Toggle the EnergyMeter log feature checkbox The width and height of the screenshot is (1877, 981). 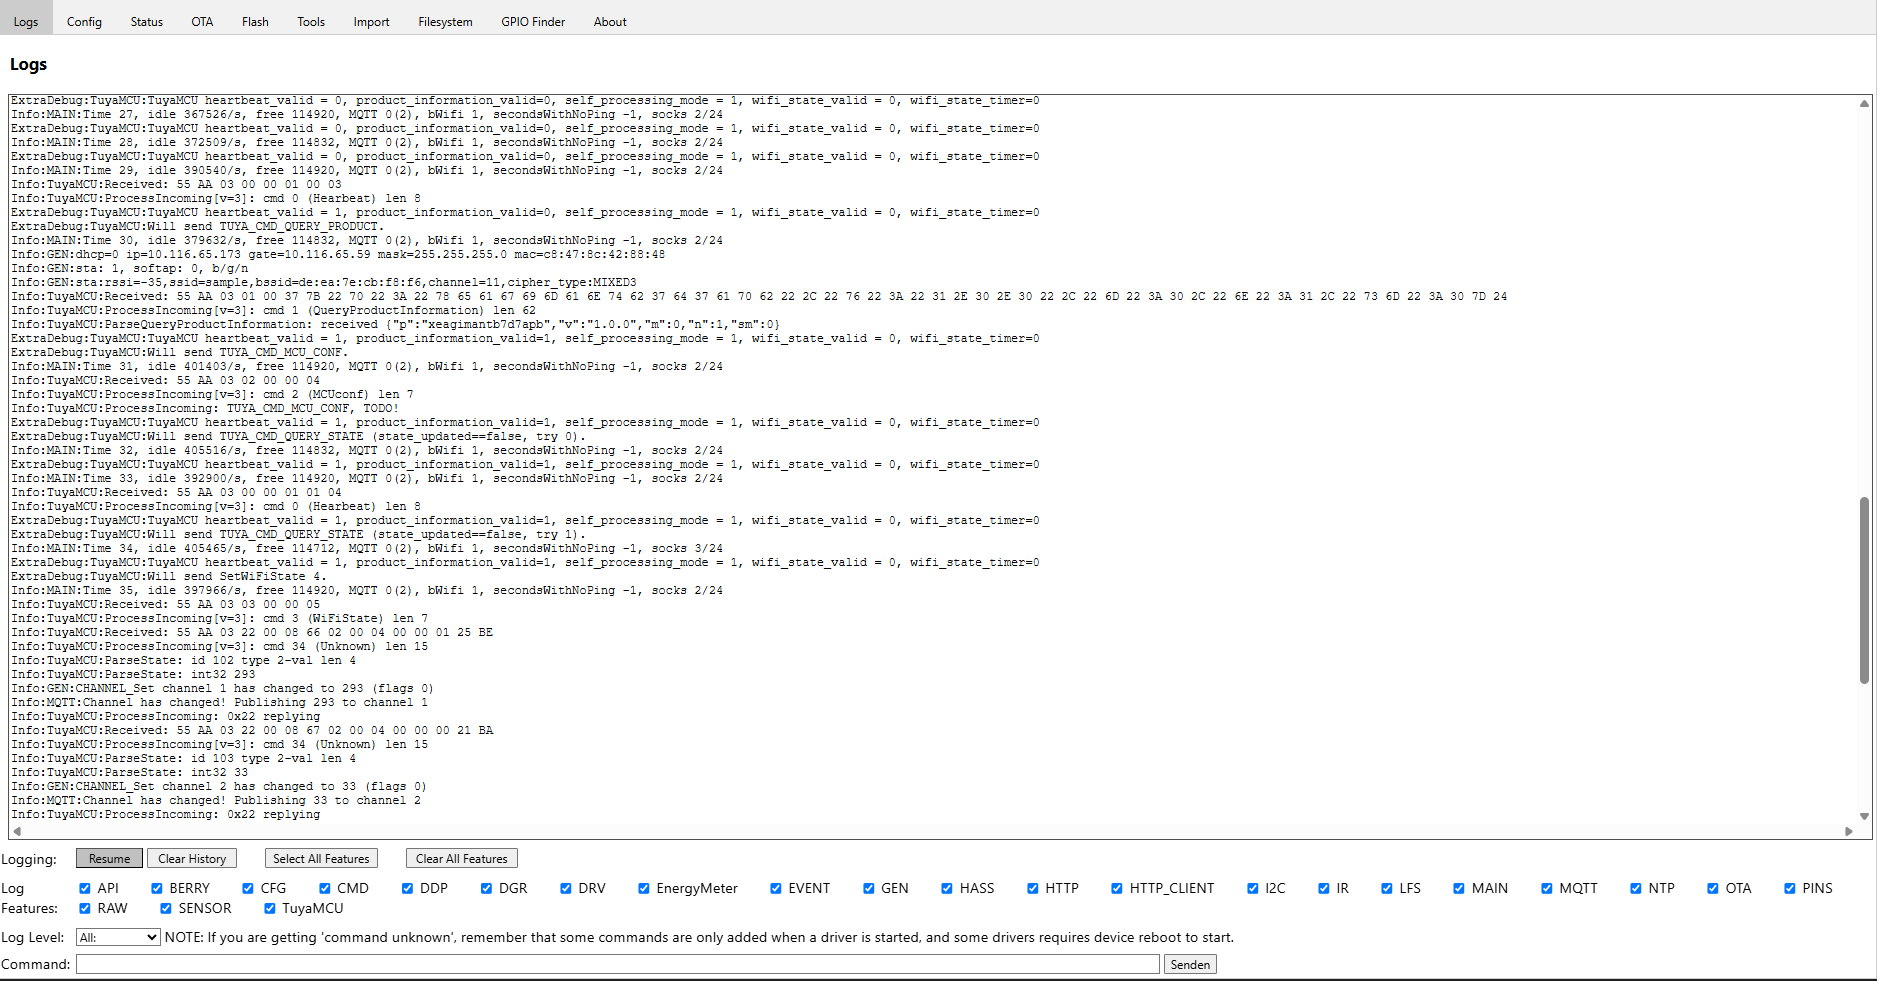(x=644, y=888)
